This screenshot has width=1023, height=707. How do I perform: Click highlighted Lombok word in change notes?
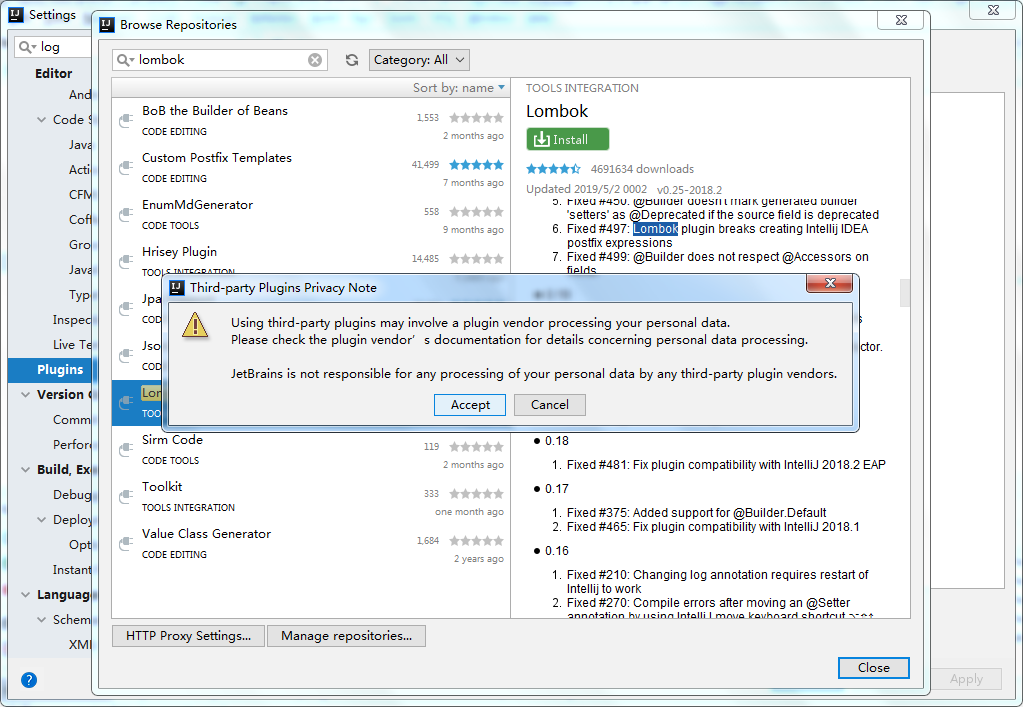(x=655, y=229)
